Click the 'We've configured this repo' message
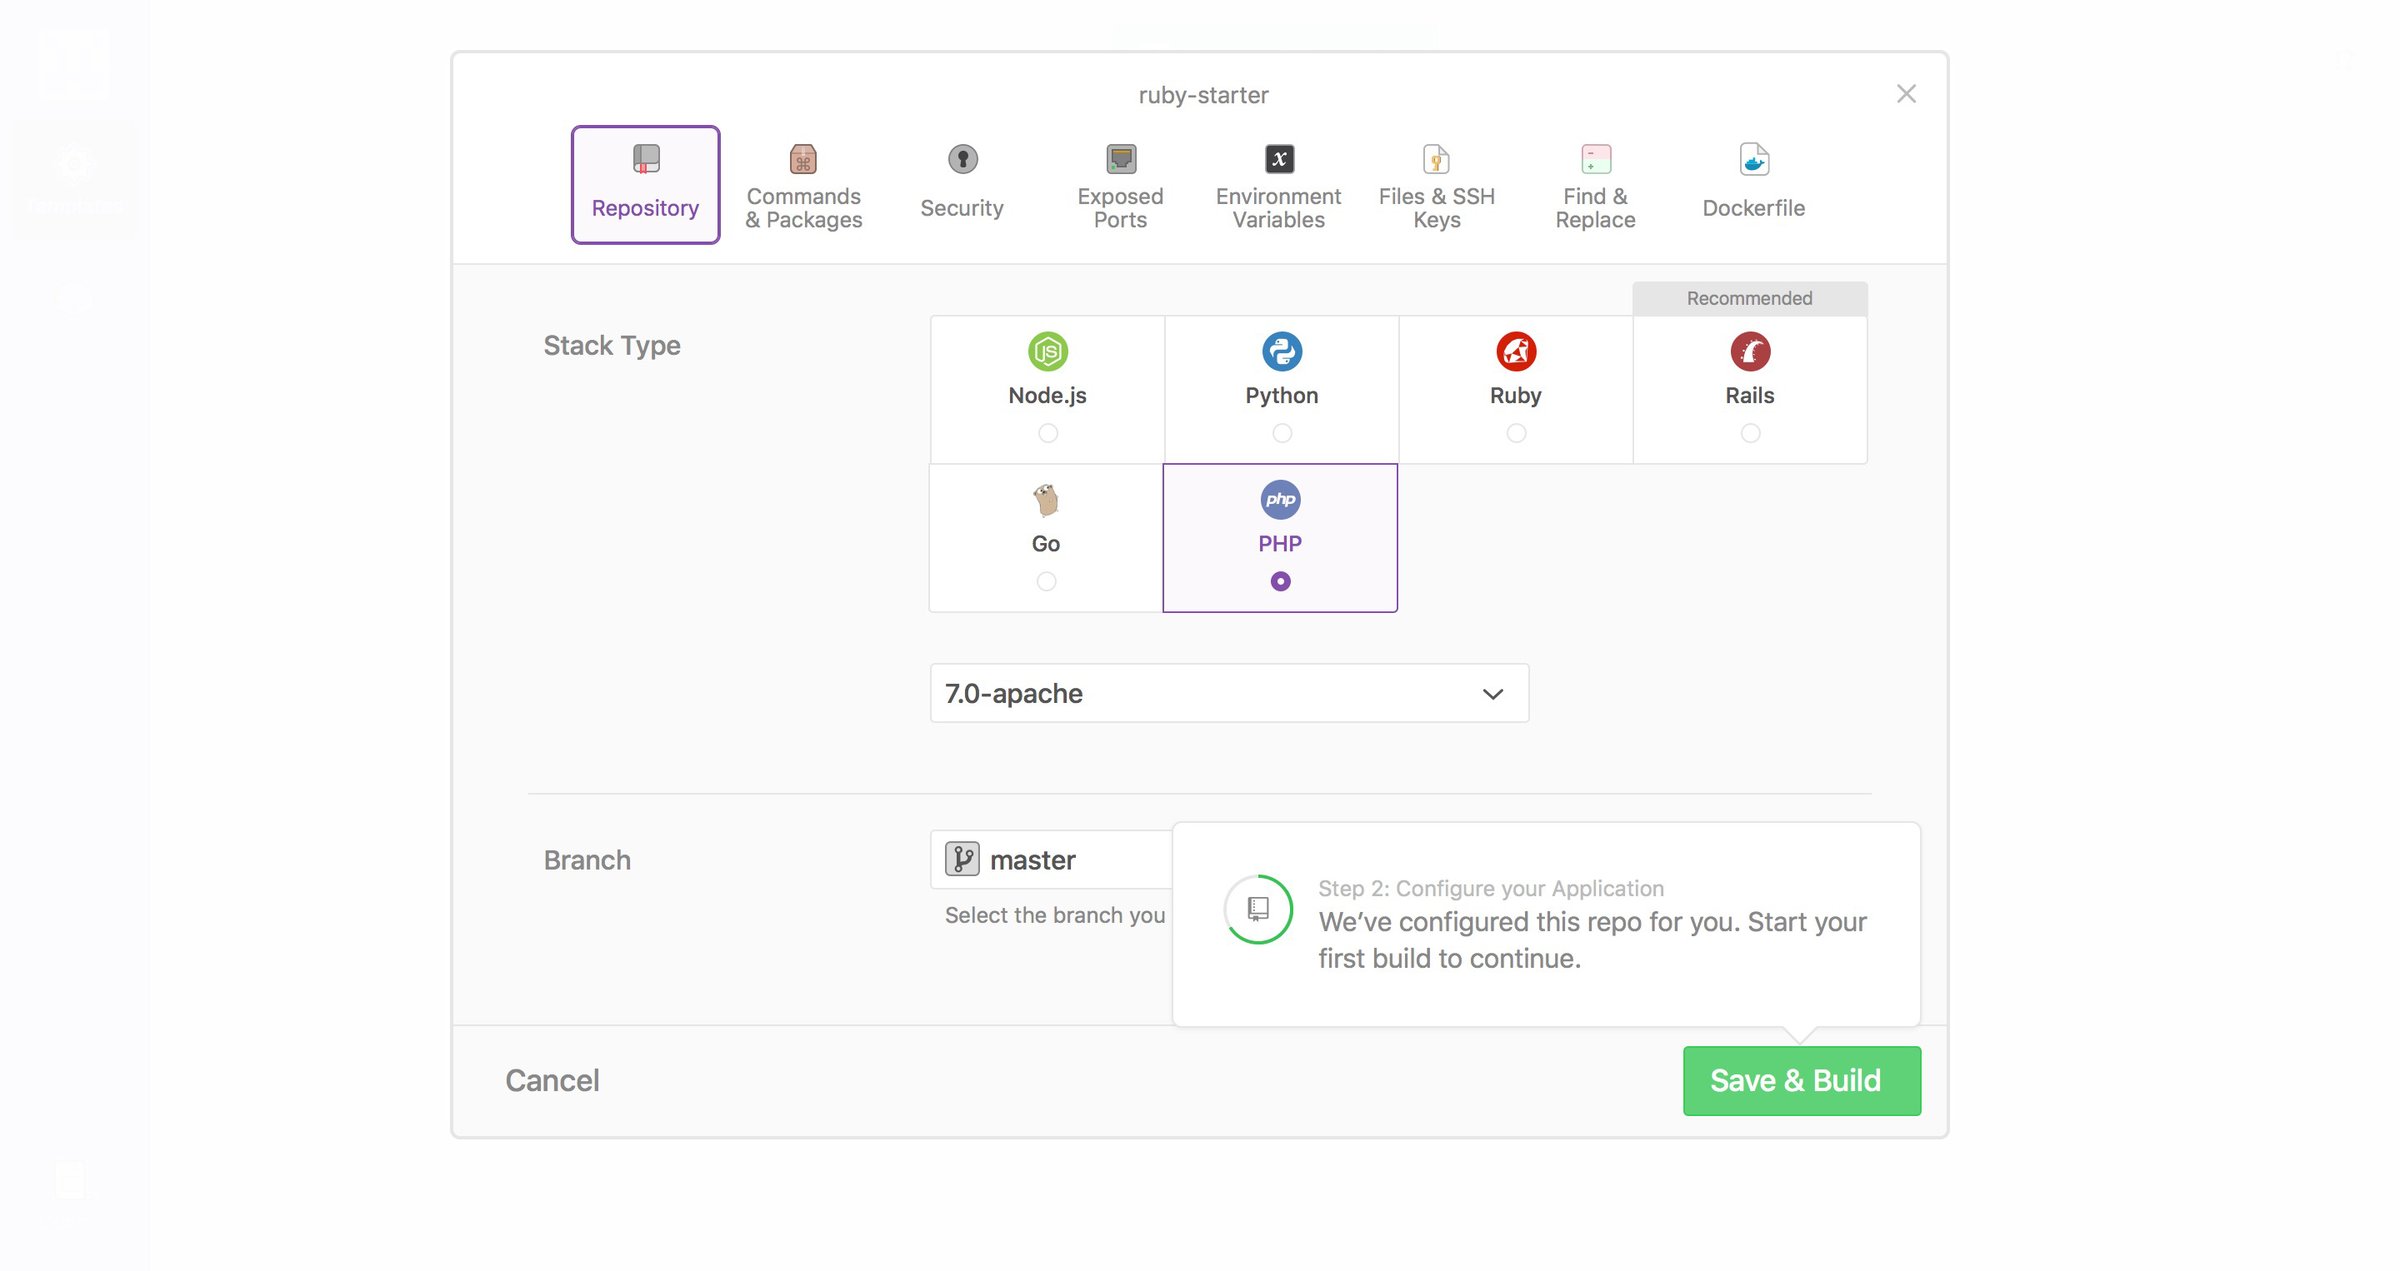Image resolution: width=2400 pixels, height=1271 pixels. tap(1592, 940)
